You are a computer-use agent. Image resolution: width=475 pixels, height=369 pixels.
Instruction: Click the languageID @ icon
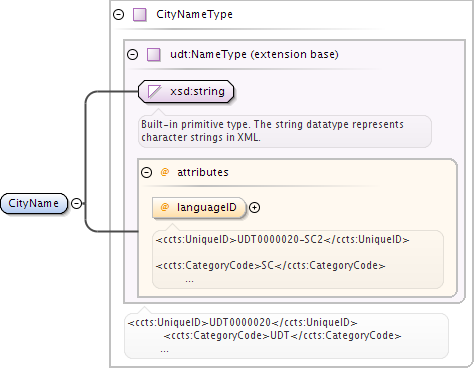pyautogui.click(x=165, y=207)
